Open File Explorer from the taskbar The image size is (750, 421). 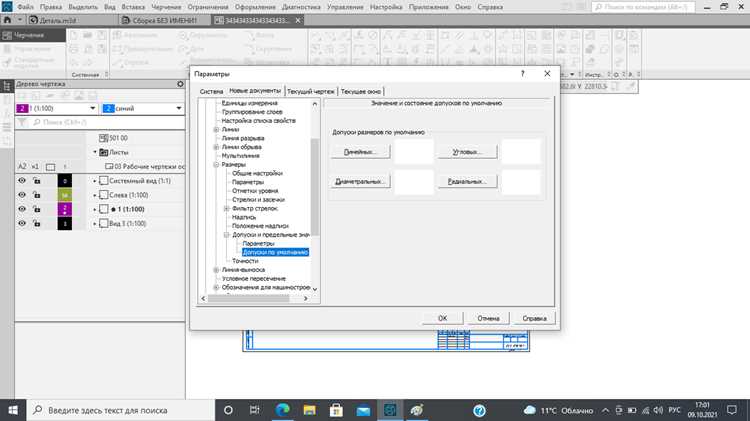coord(309,410)
